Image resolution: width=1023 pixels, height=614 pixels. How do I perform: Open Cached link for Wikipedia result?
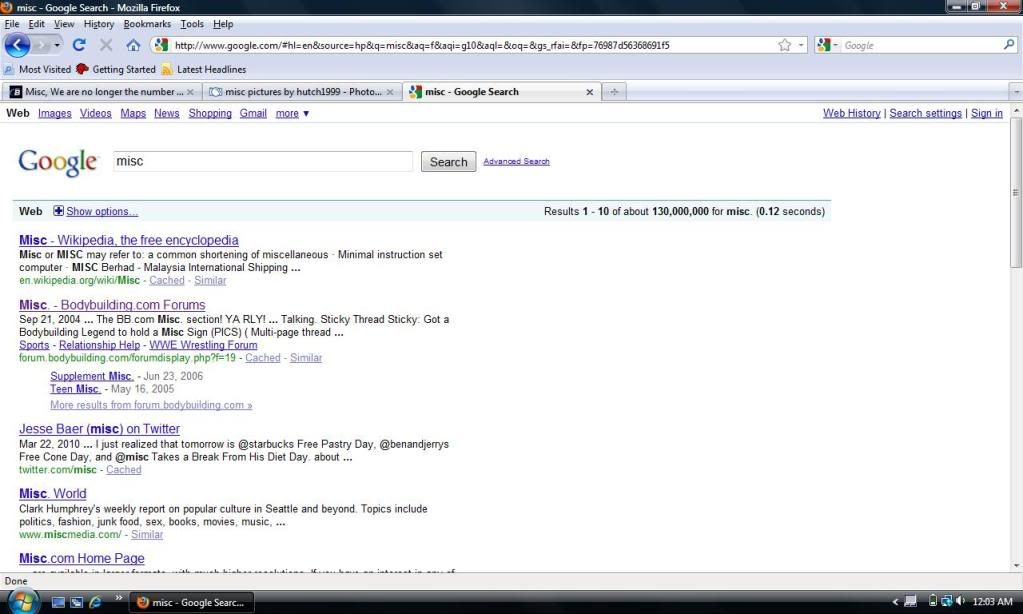point(167,280)
